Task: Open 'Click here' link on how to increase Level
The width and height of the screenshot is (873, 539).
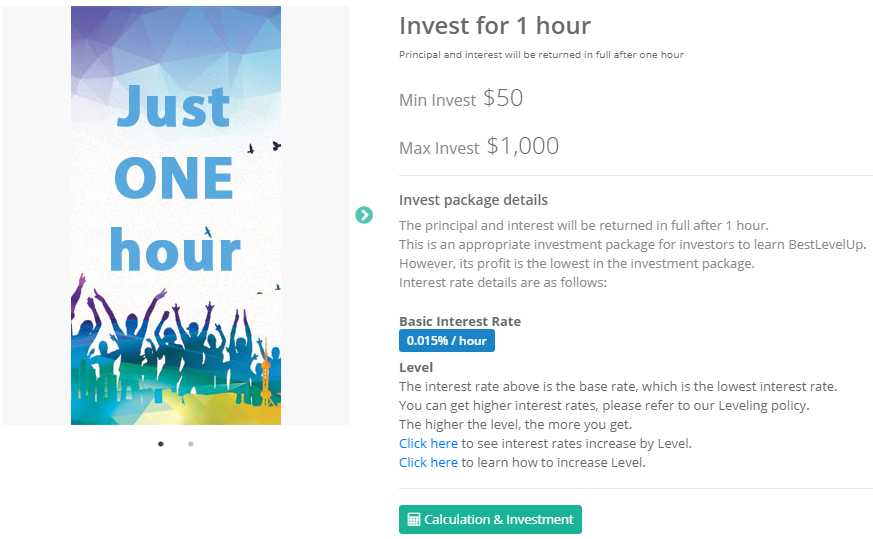Action: point(428,462)
